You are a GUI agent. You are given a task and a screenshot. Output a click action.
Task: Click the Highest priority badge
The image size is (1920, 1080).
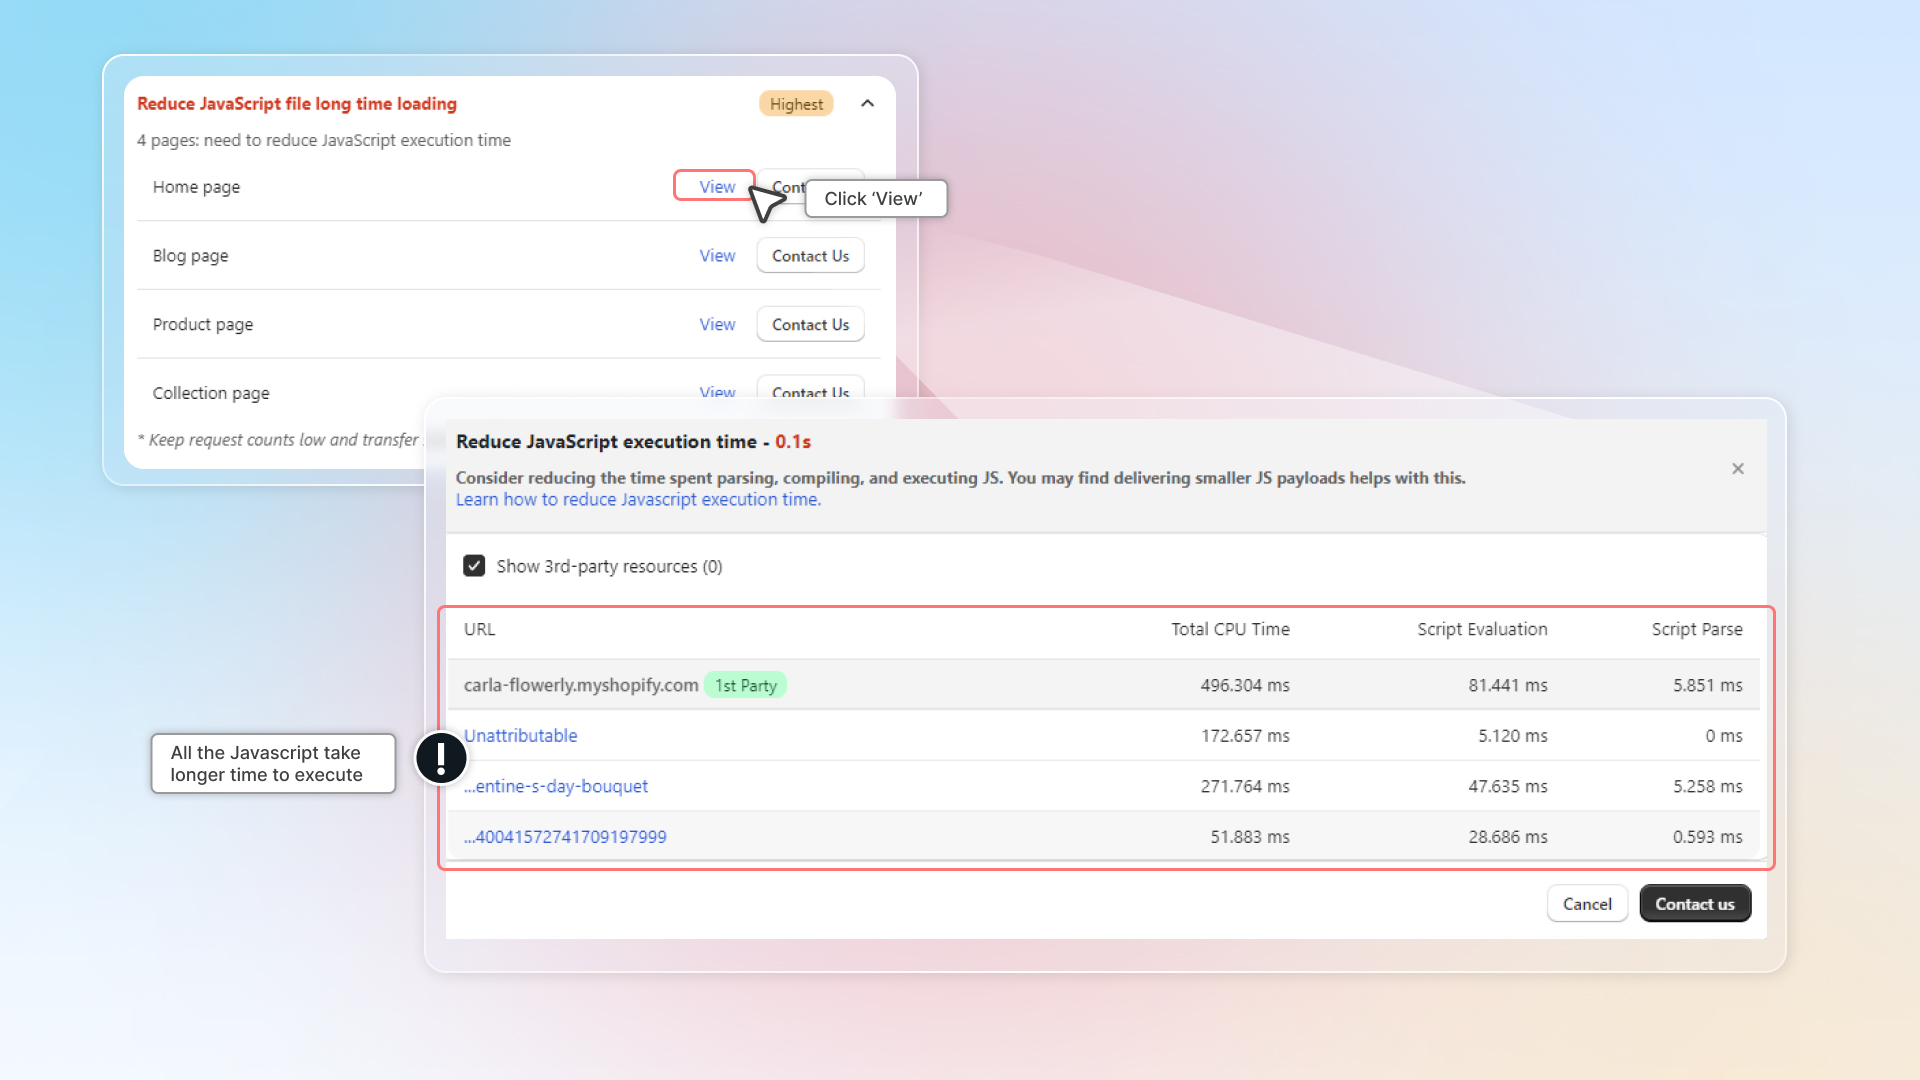click(x=796, y=104)
